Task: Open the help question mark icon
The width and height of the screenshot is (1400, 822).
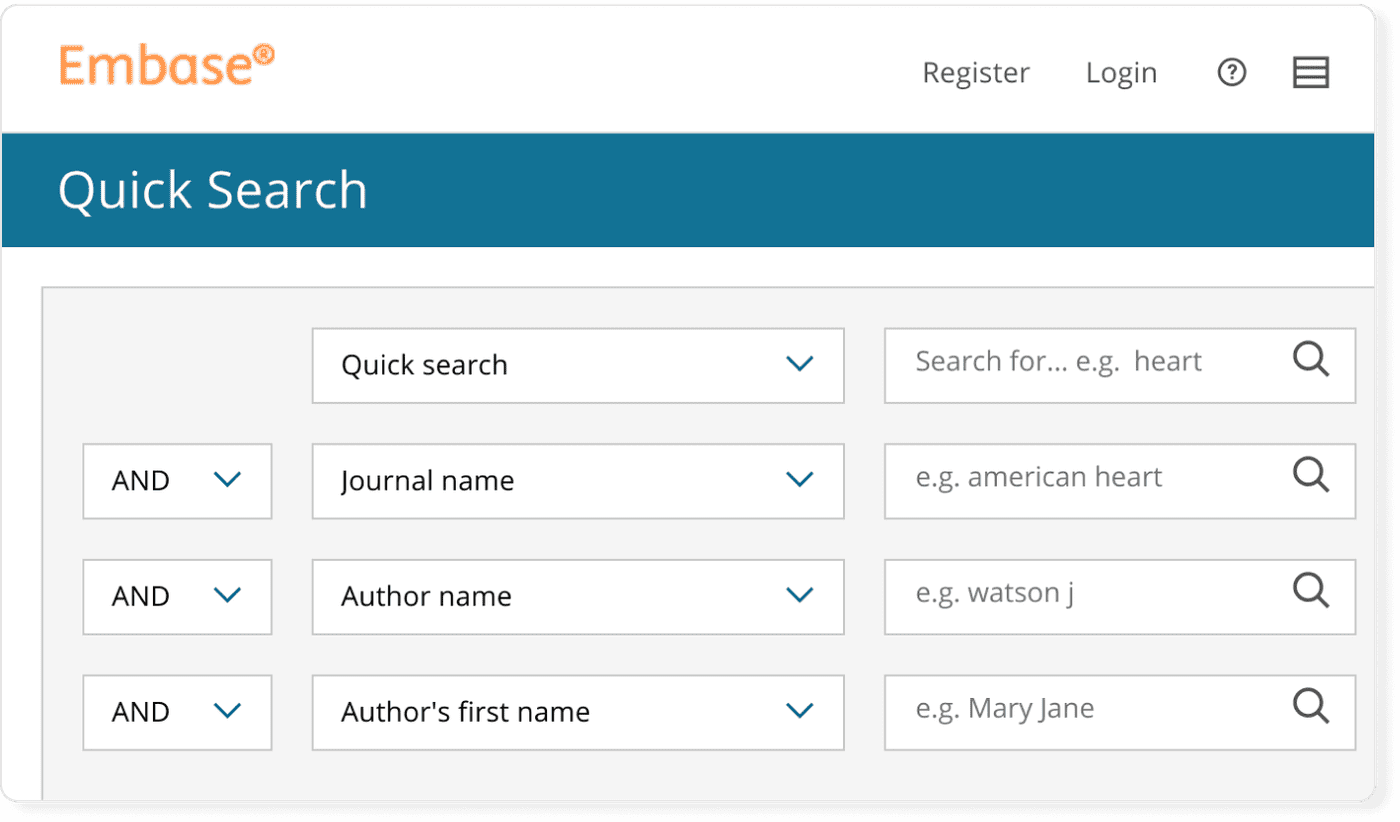Action: pyautogui.click(x=1232, y=72)
